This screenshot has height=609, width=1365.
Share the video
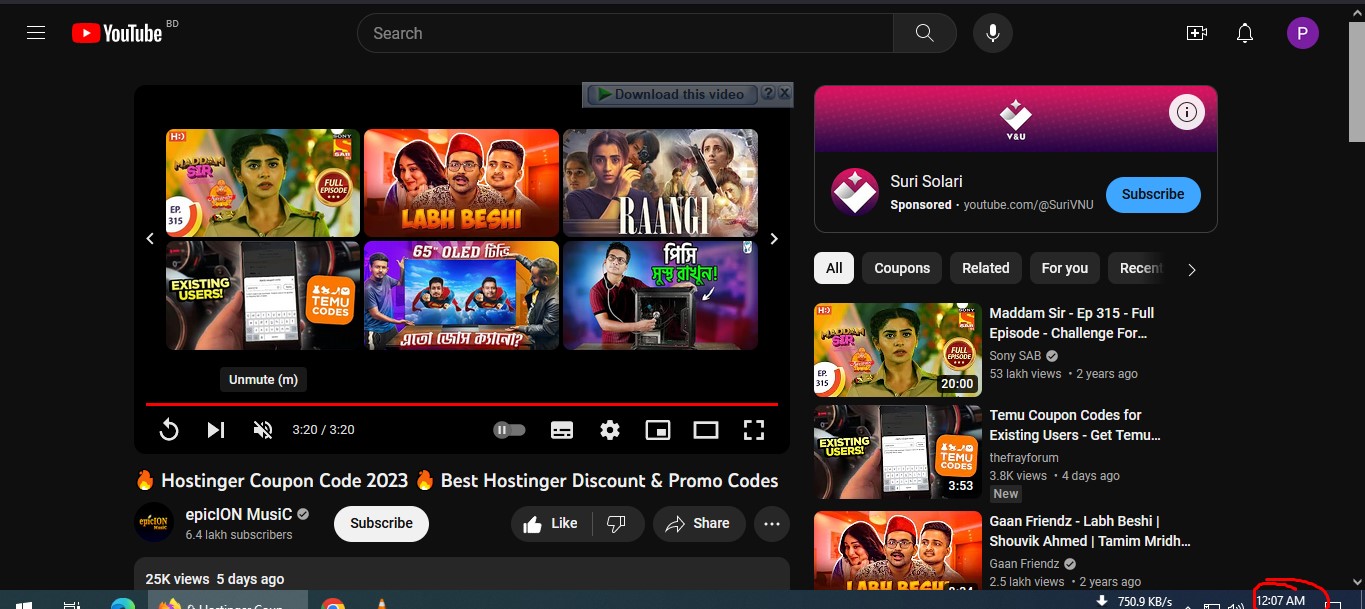point(698,523)
